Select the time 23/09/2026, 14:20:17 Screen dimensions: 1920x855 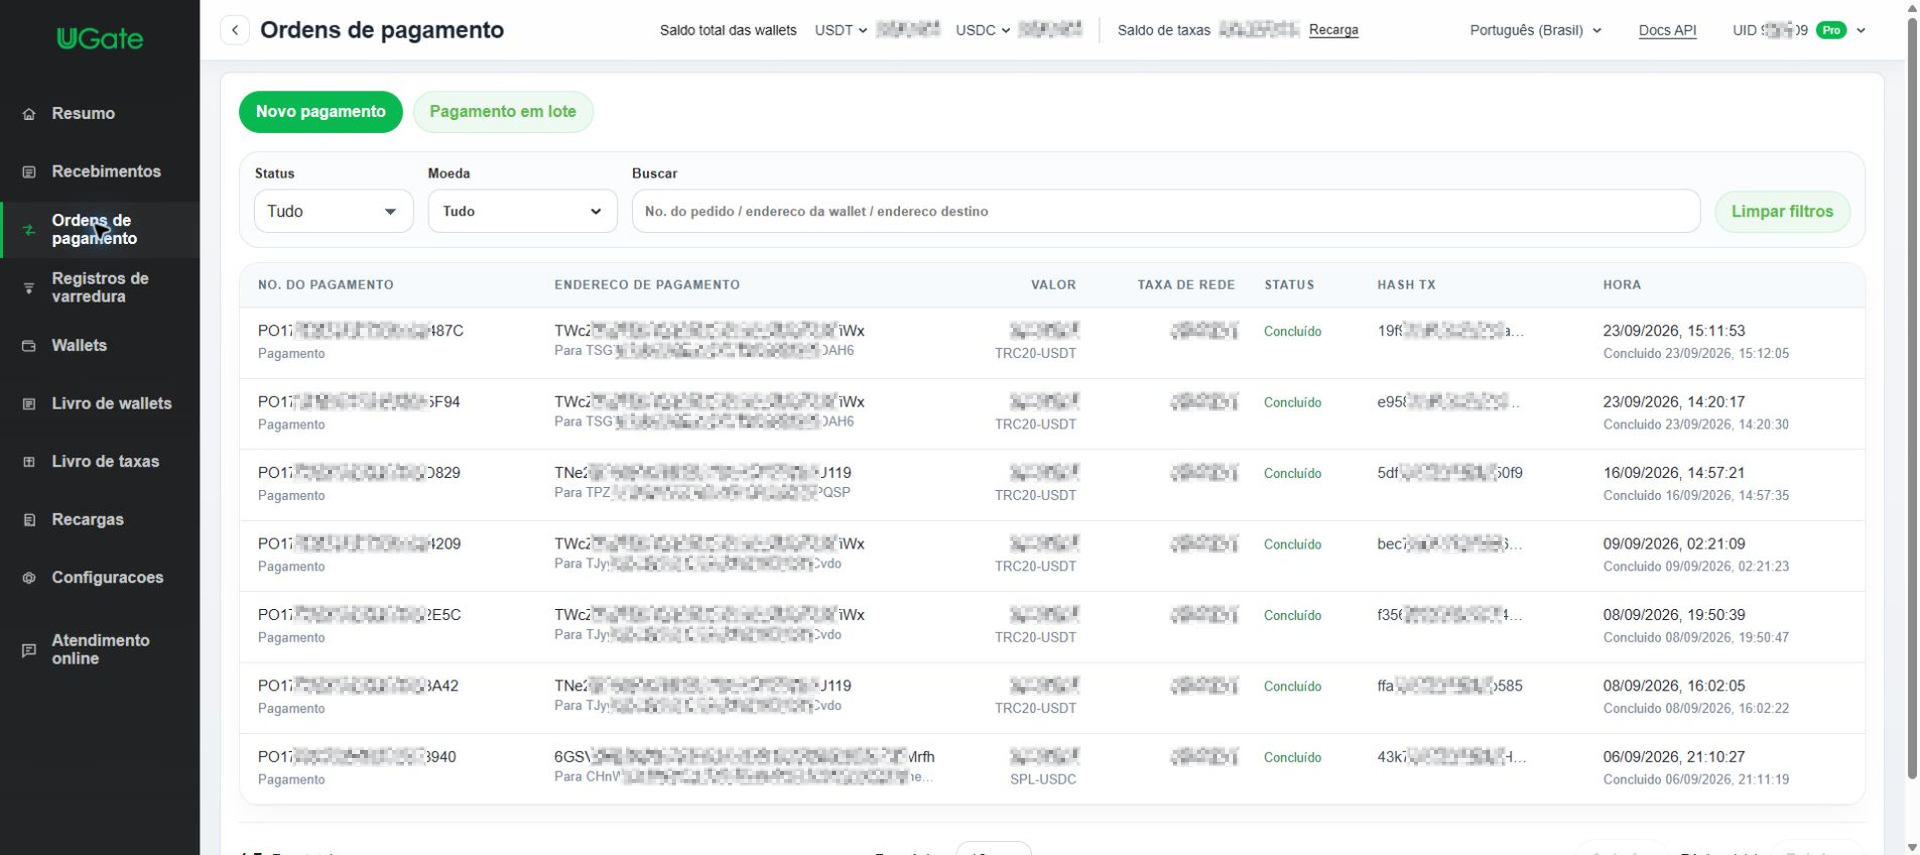(1674, 402)
